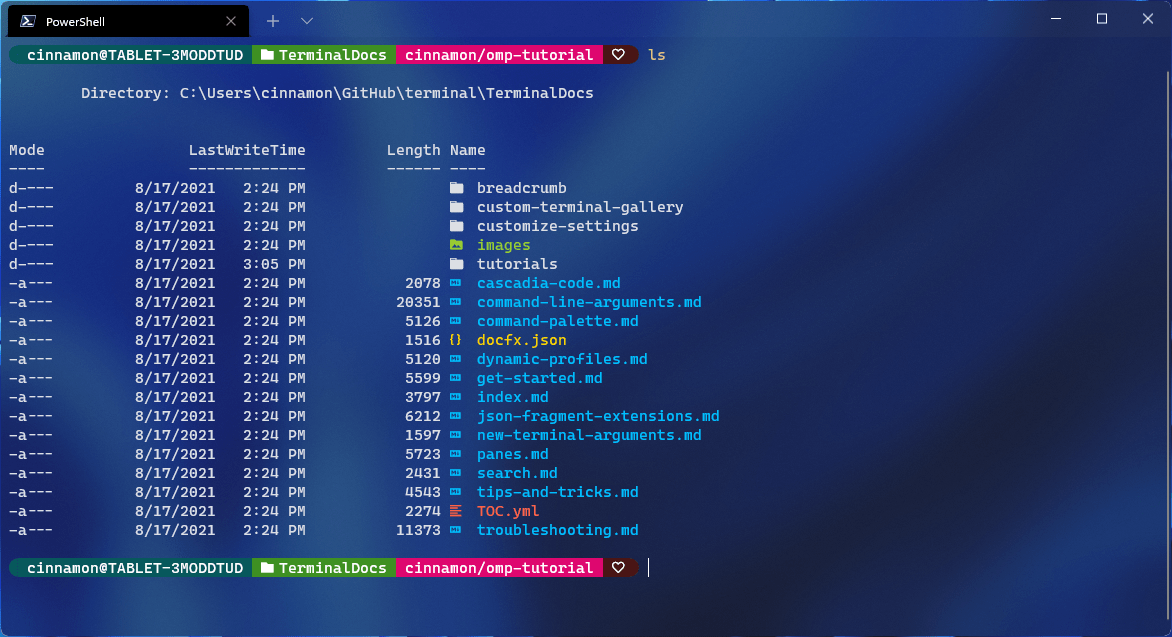Click the markdown icon beside cascadia-code.md
The height and width of the screenshot is (637, 1172).
tap(457, 283)
